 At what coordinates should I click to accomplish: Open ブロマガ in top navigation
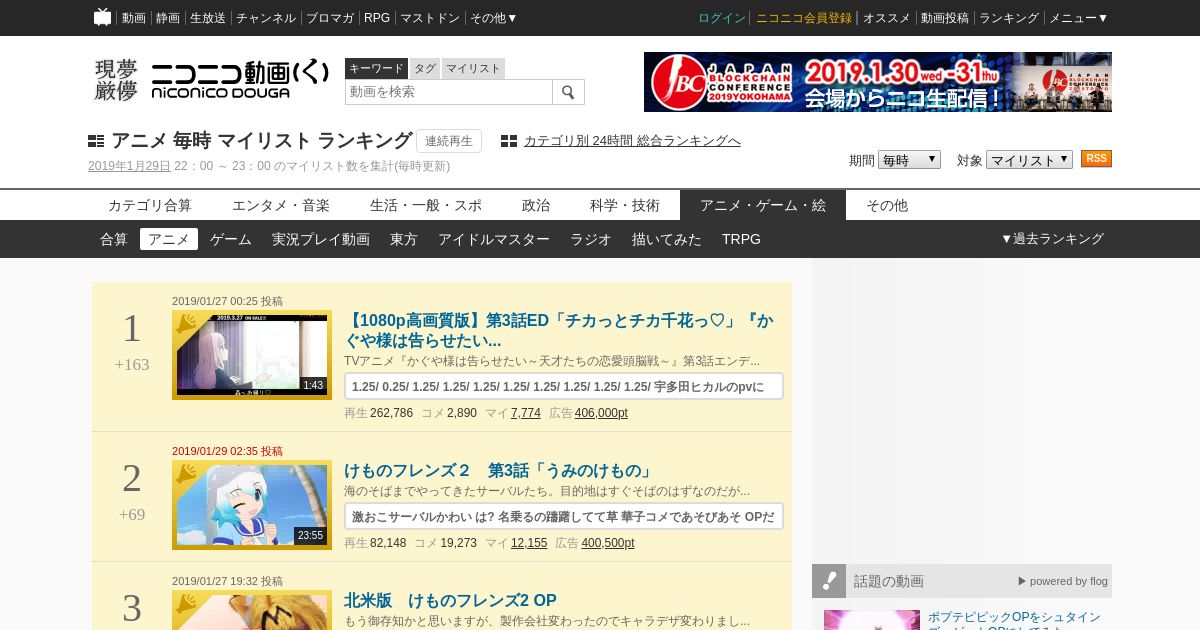330,18
